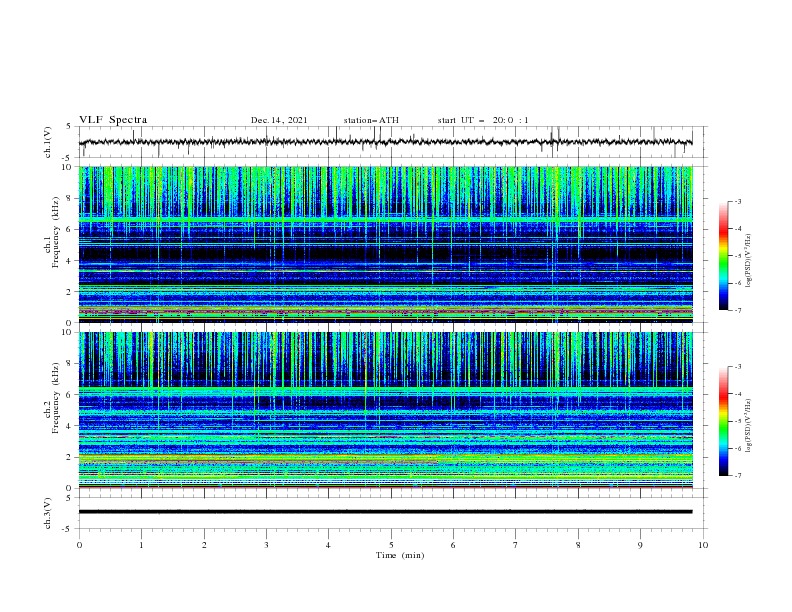The height and width of the screenshot is (612, 792).
Task: Click the "VLF Spectra" title text
Action: [113, 120]
